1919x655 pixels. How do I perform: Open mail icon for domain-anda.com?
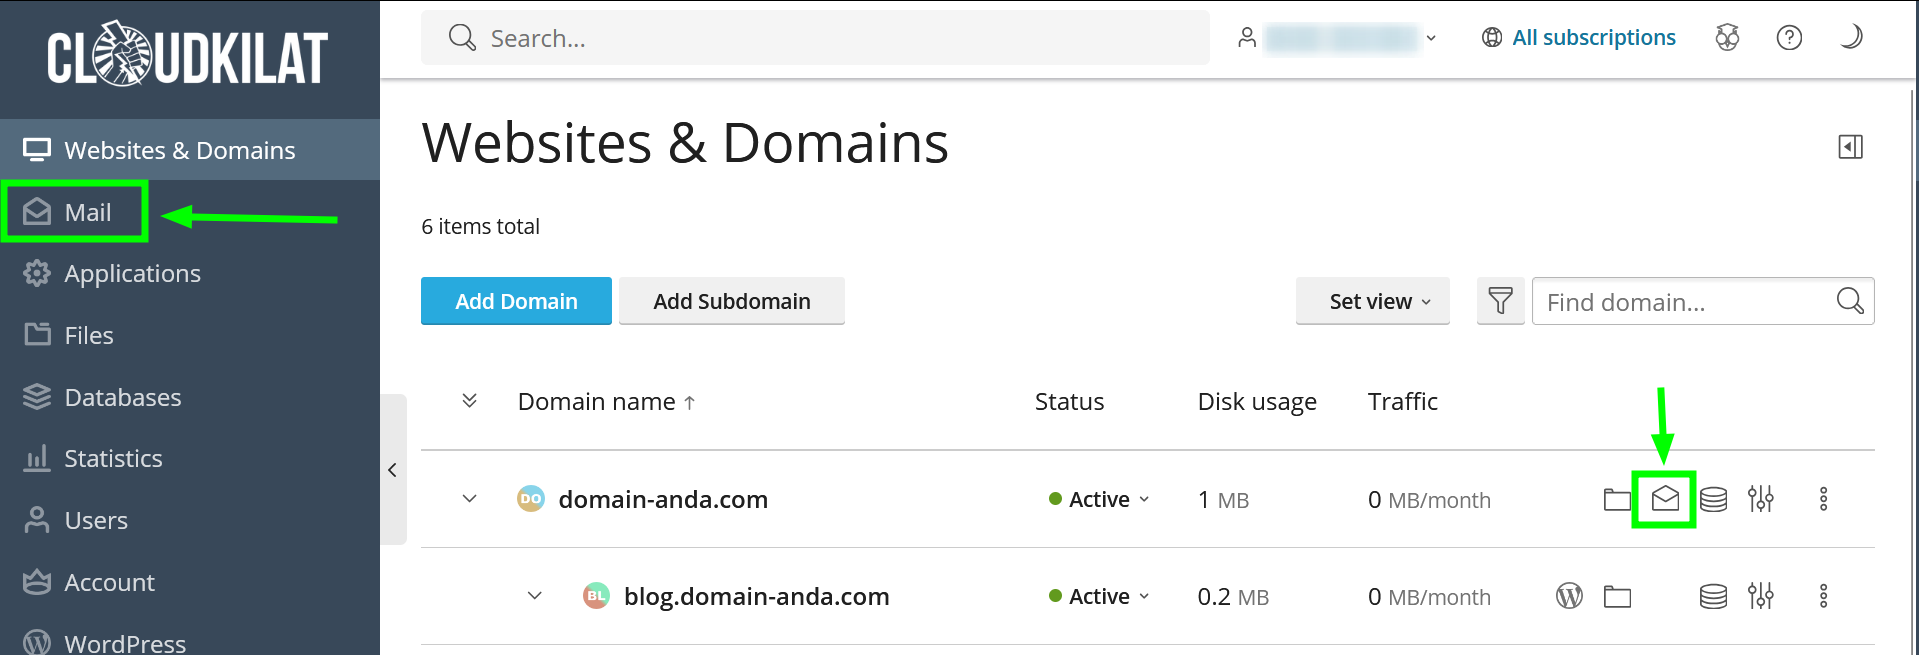click(1665, 498)
